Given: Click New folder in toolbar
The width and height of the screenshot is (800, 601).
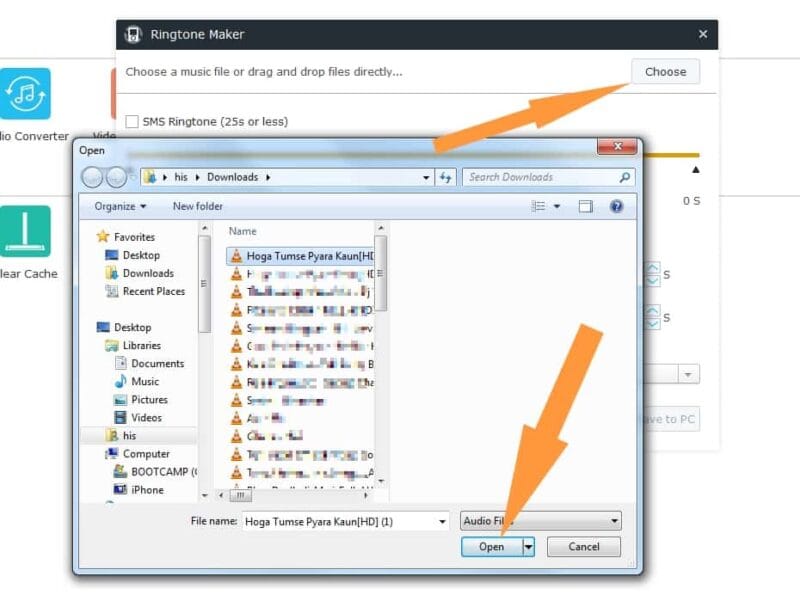Looking at the screenshot, I should click(197, 206).
